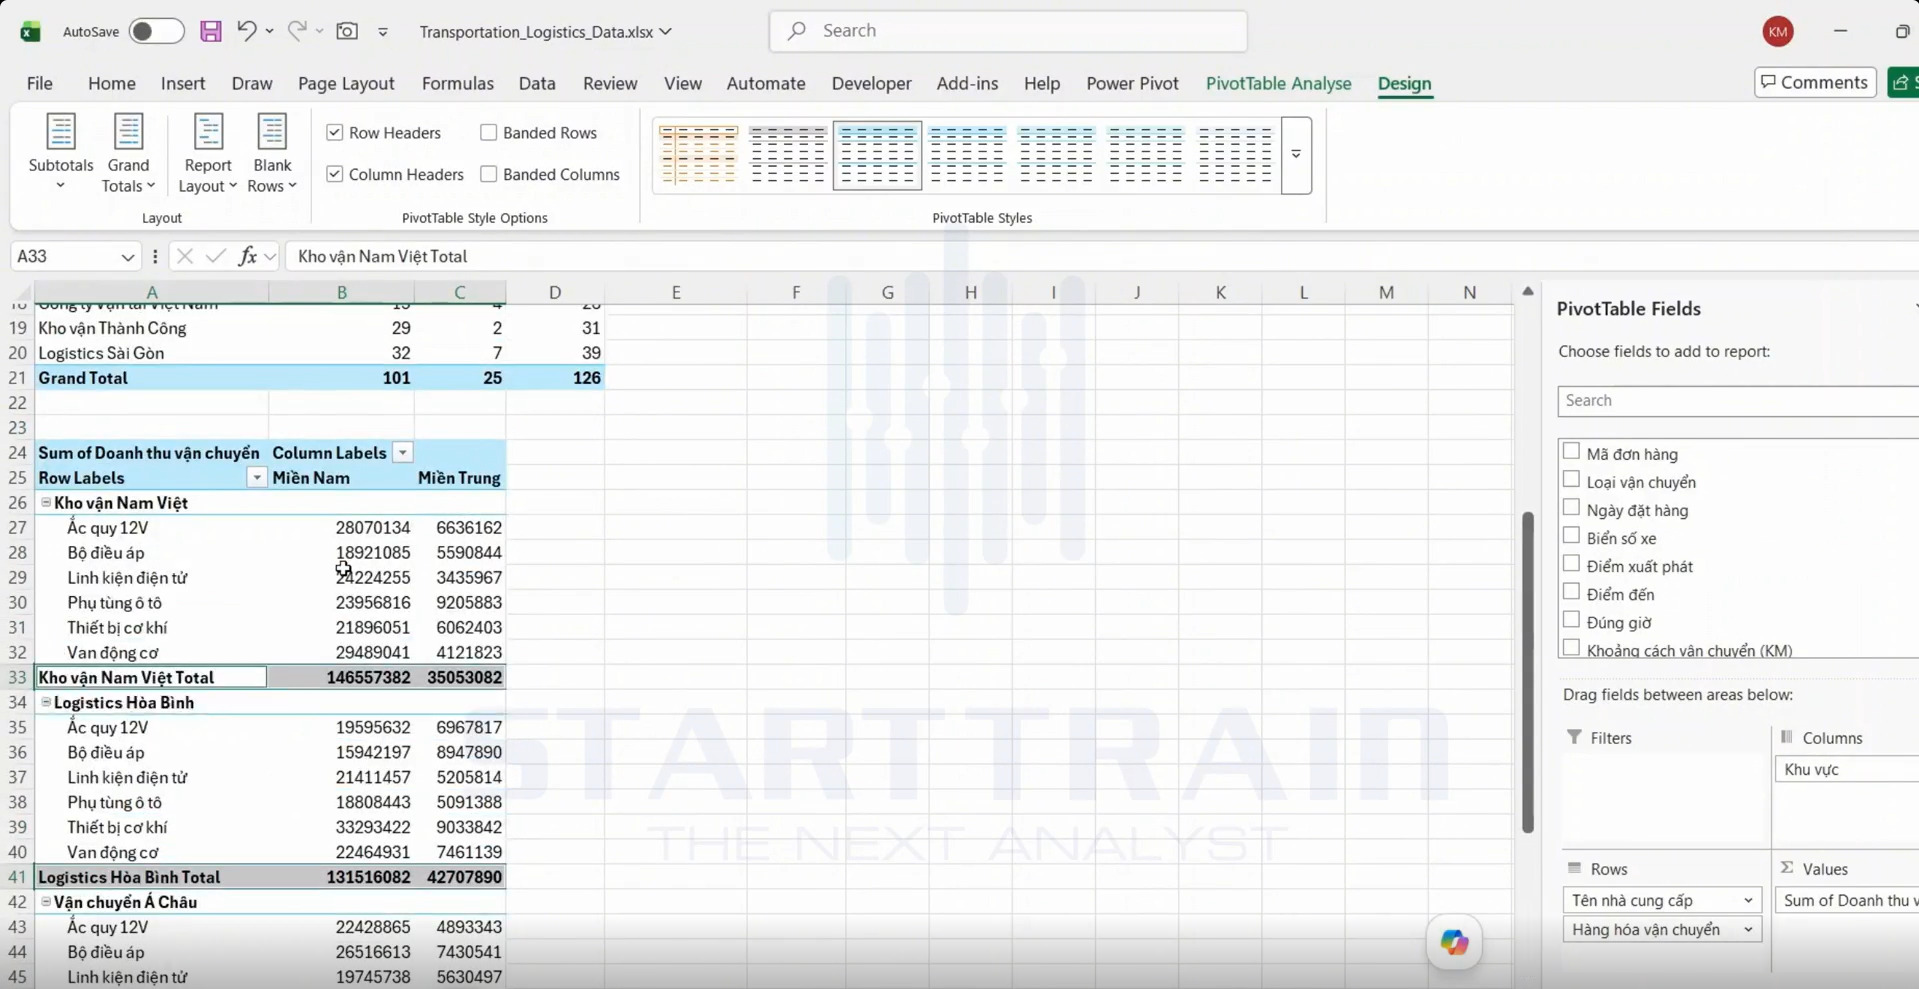Open Tên nhà cung cấp row field menu
This screenshot has width=1919, height=989.
(x=1748, y=900)
